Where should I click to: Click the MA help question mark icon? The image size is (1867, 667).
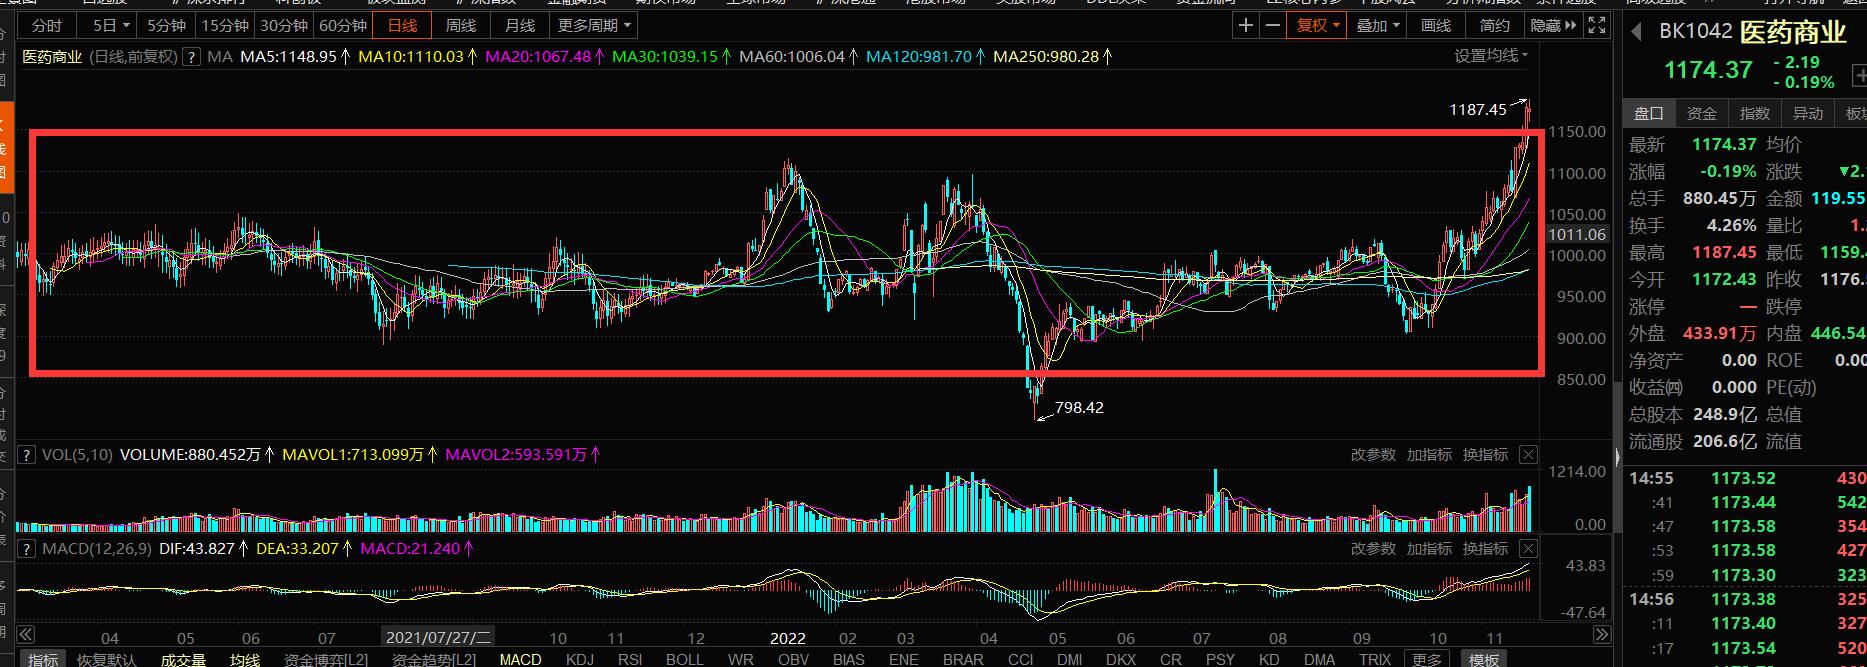pos(192,57)
